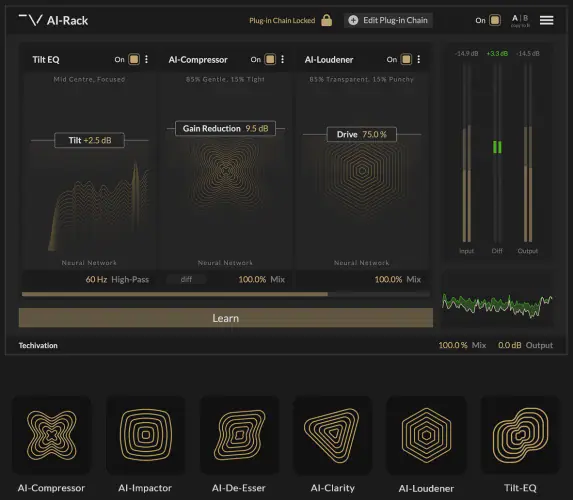The width and height of the screenshot is (573, 500).
Task: Click the Learn button
Action: click(226, 318)
